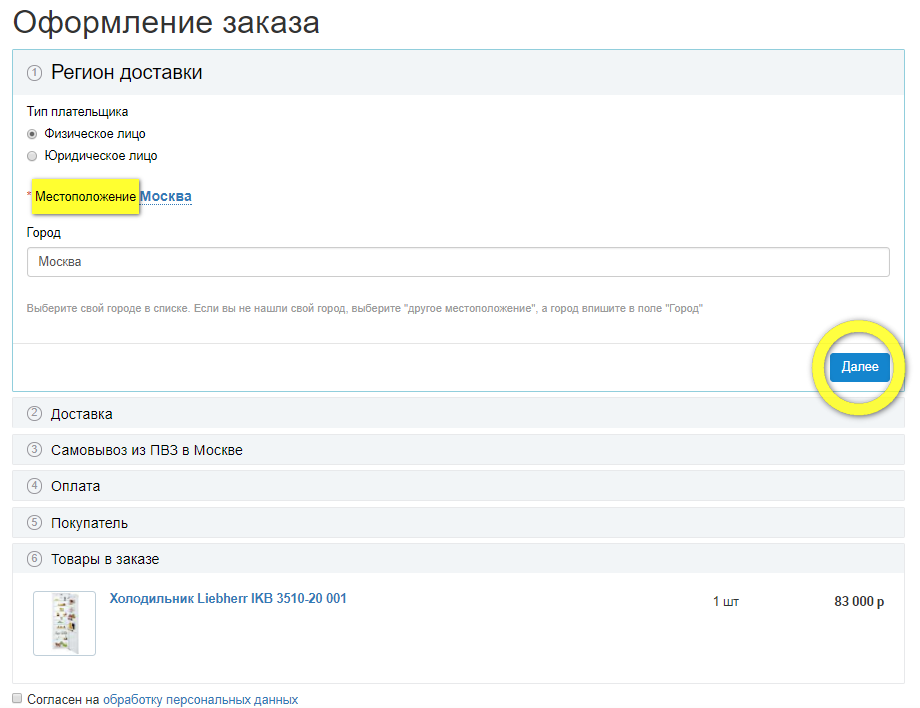
Task: Open the обработку персональных данных link
Action: pos(201,700)
